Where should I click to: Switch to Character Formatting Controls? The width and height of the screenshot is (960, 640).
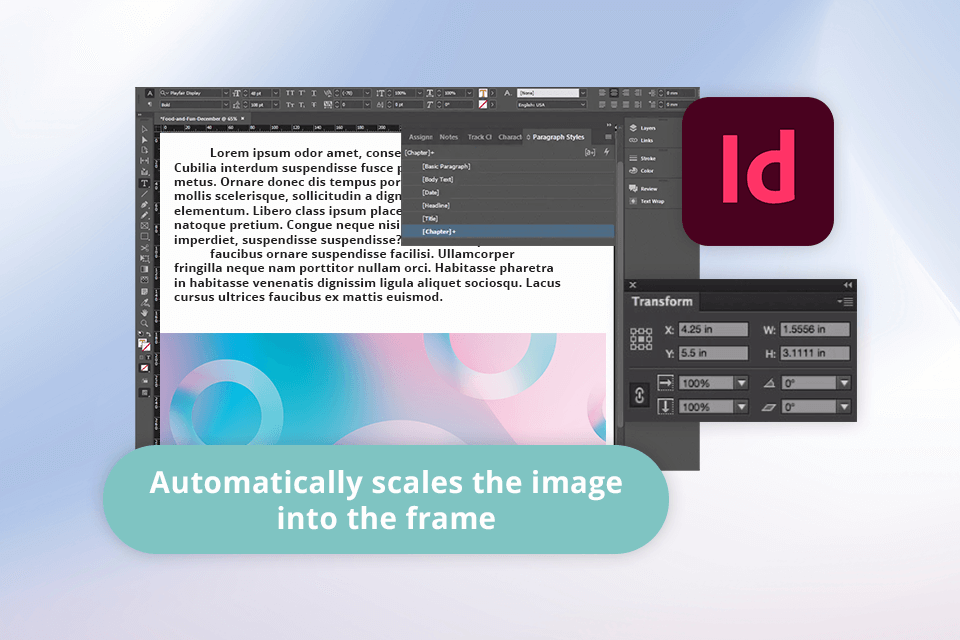(x=151, y=93)
